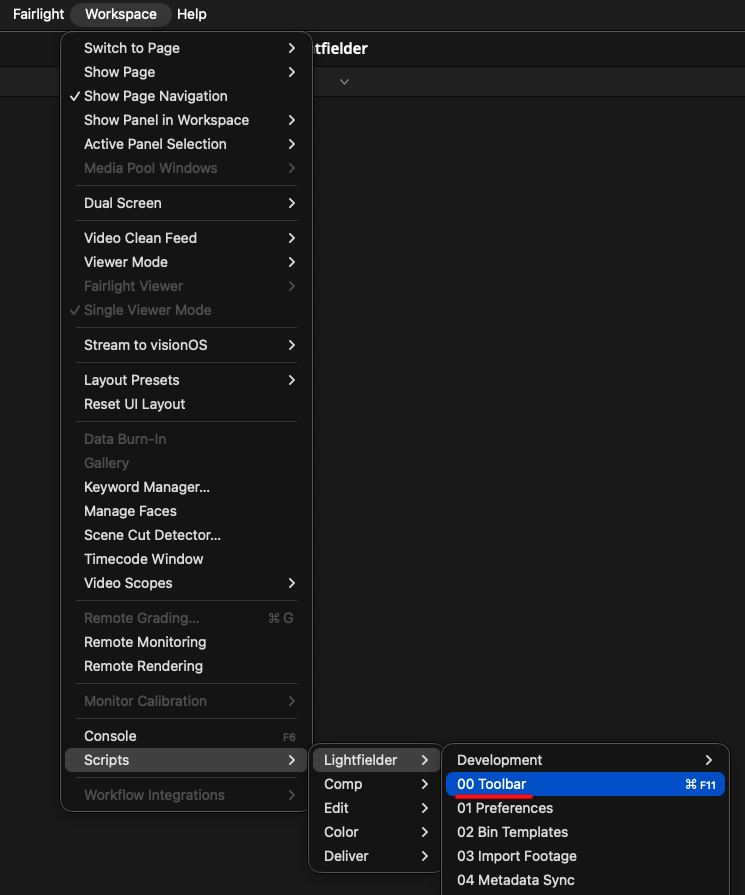
Task: Select Remote Monitoring
Action: click(x=186, y=642)
